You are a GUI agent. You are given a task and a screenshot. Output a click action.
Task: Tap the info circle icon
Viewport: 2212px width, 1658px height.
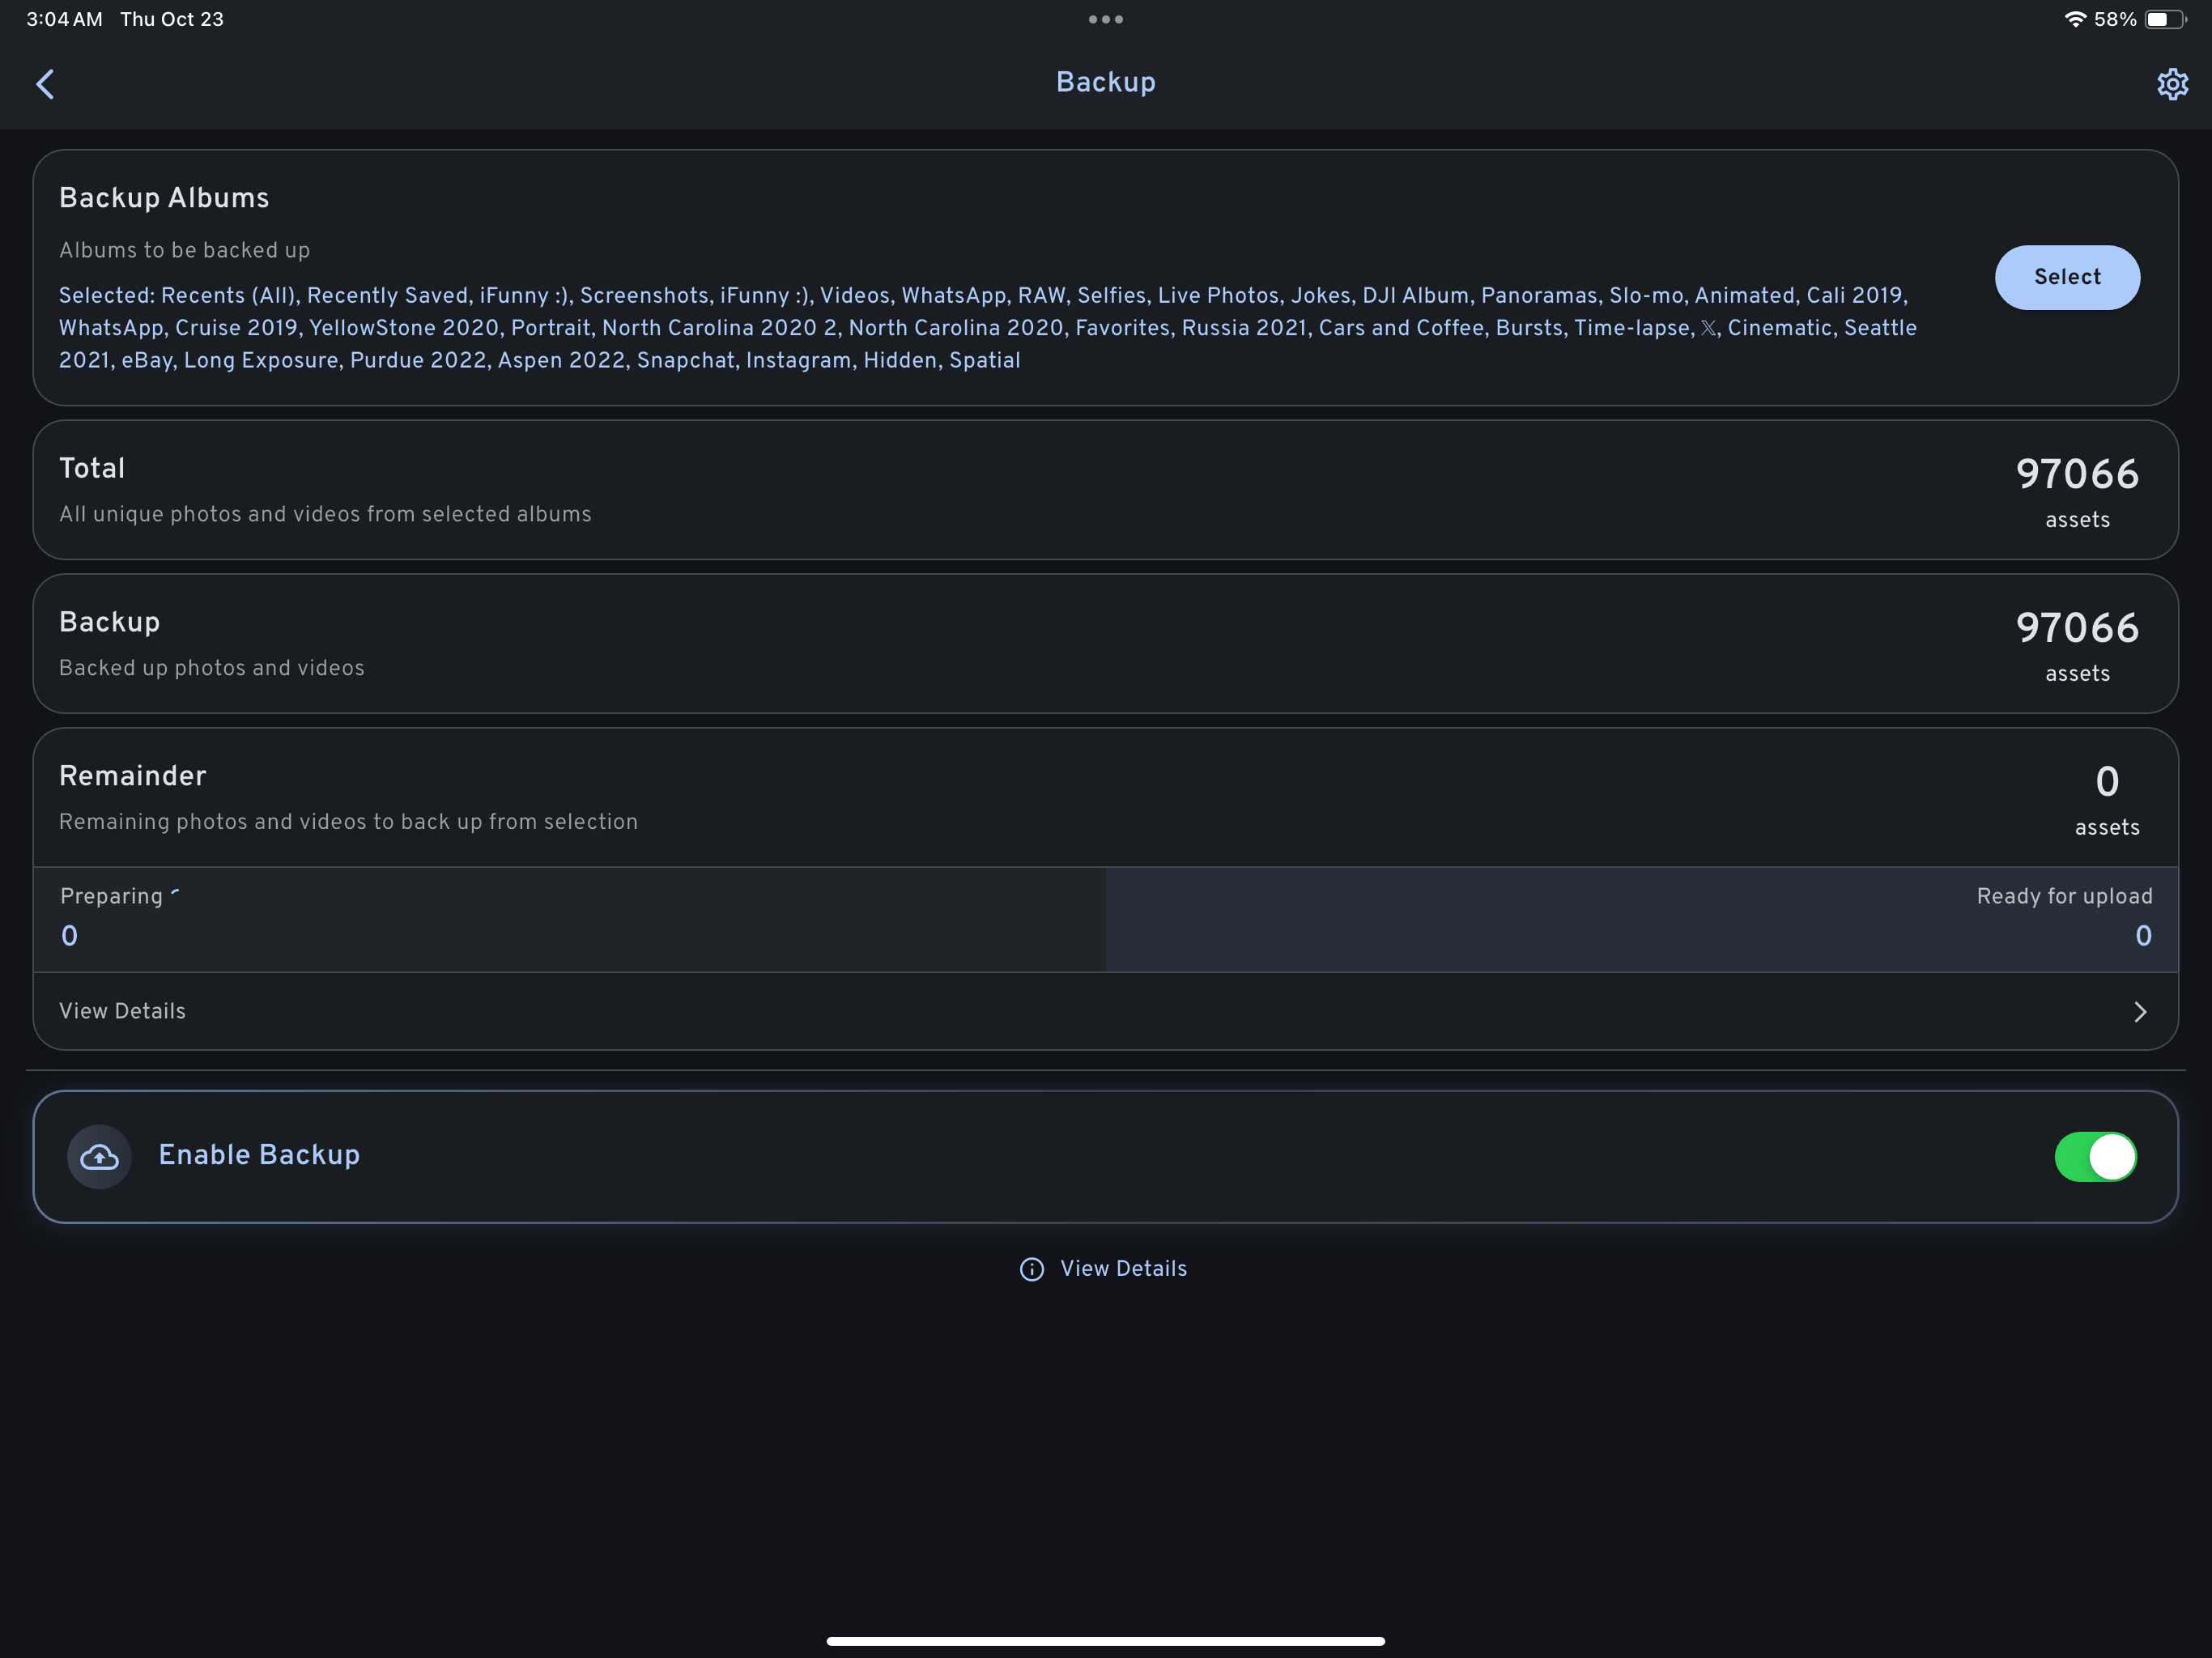click(1031, 1269)
